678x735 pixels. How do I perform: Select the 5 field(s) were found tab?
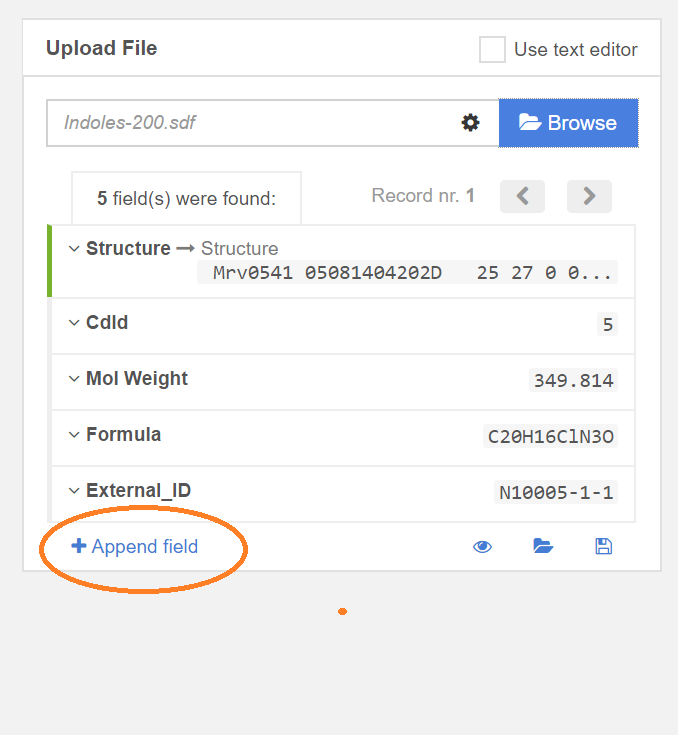(186, 198)
